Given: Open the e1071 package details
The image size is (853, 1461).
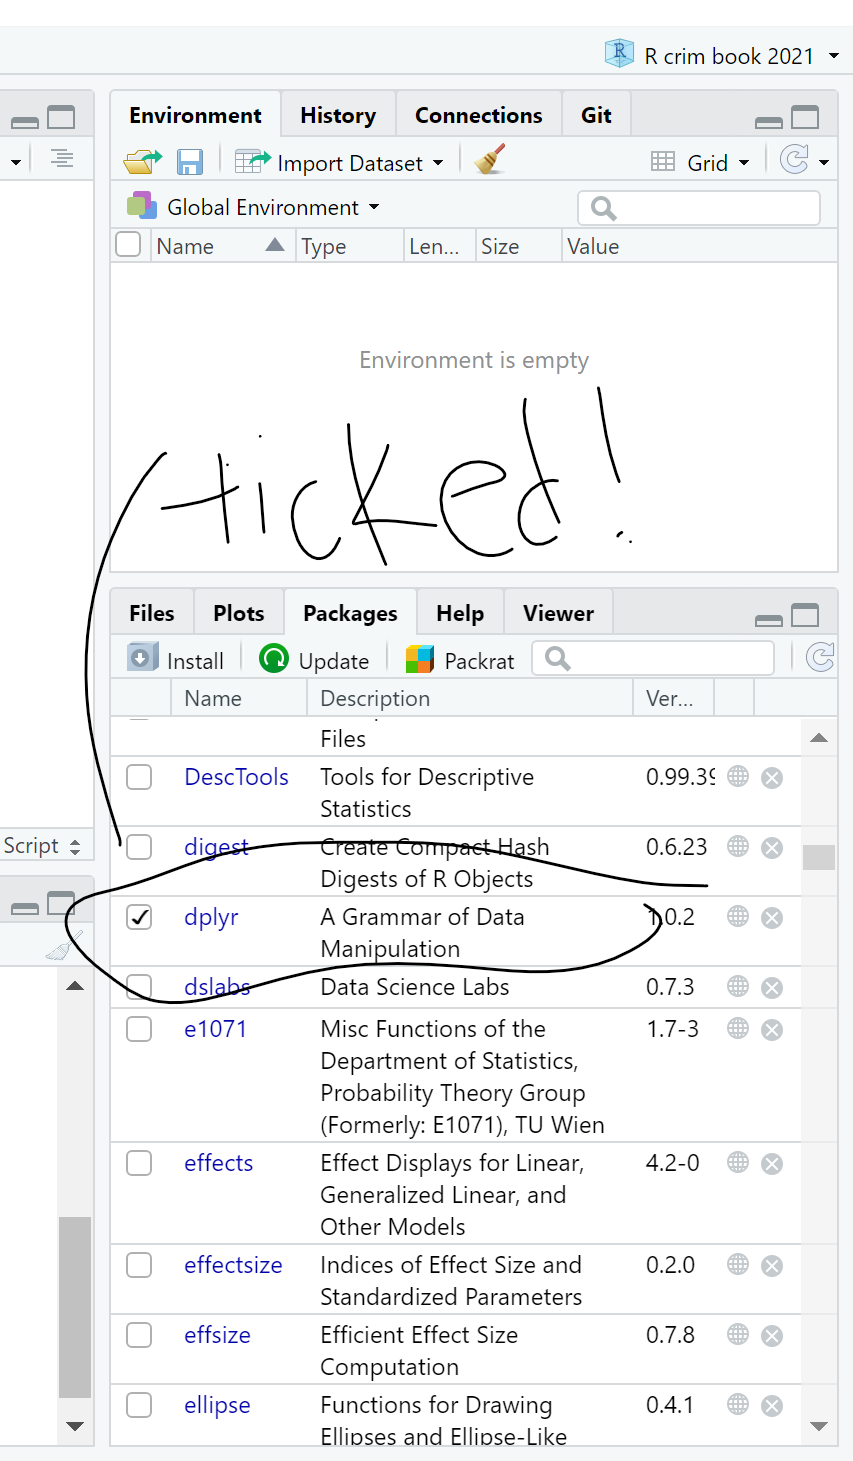Looking at the screenshot, I should [215, 1028].
